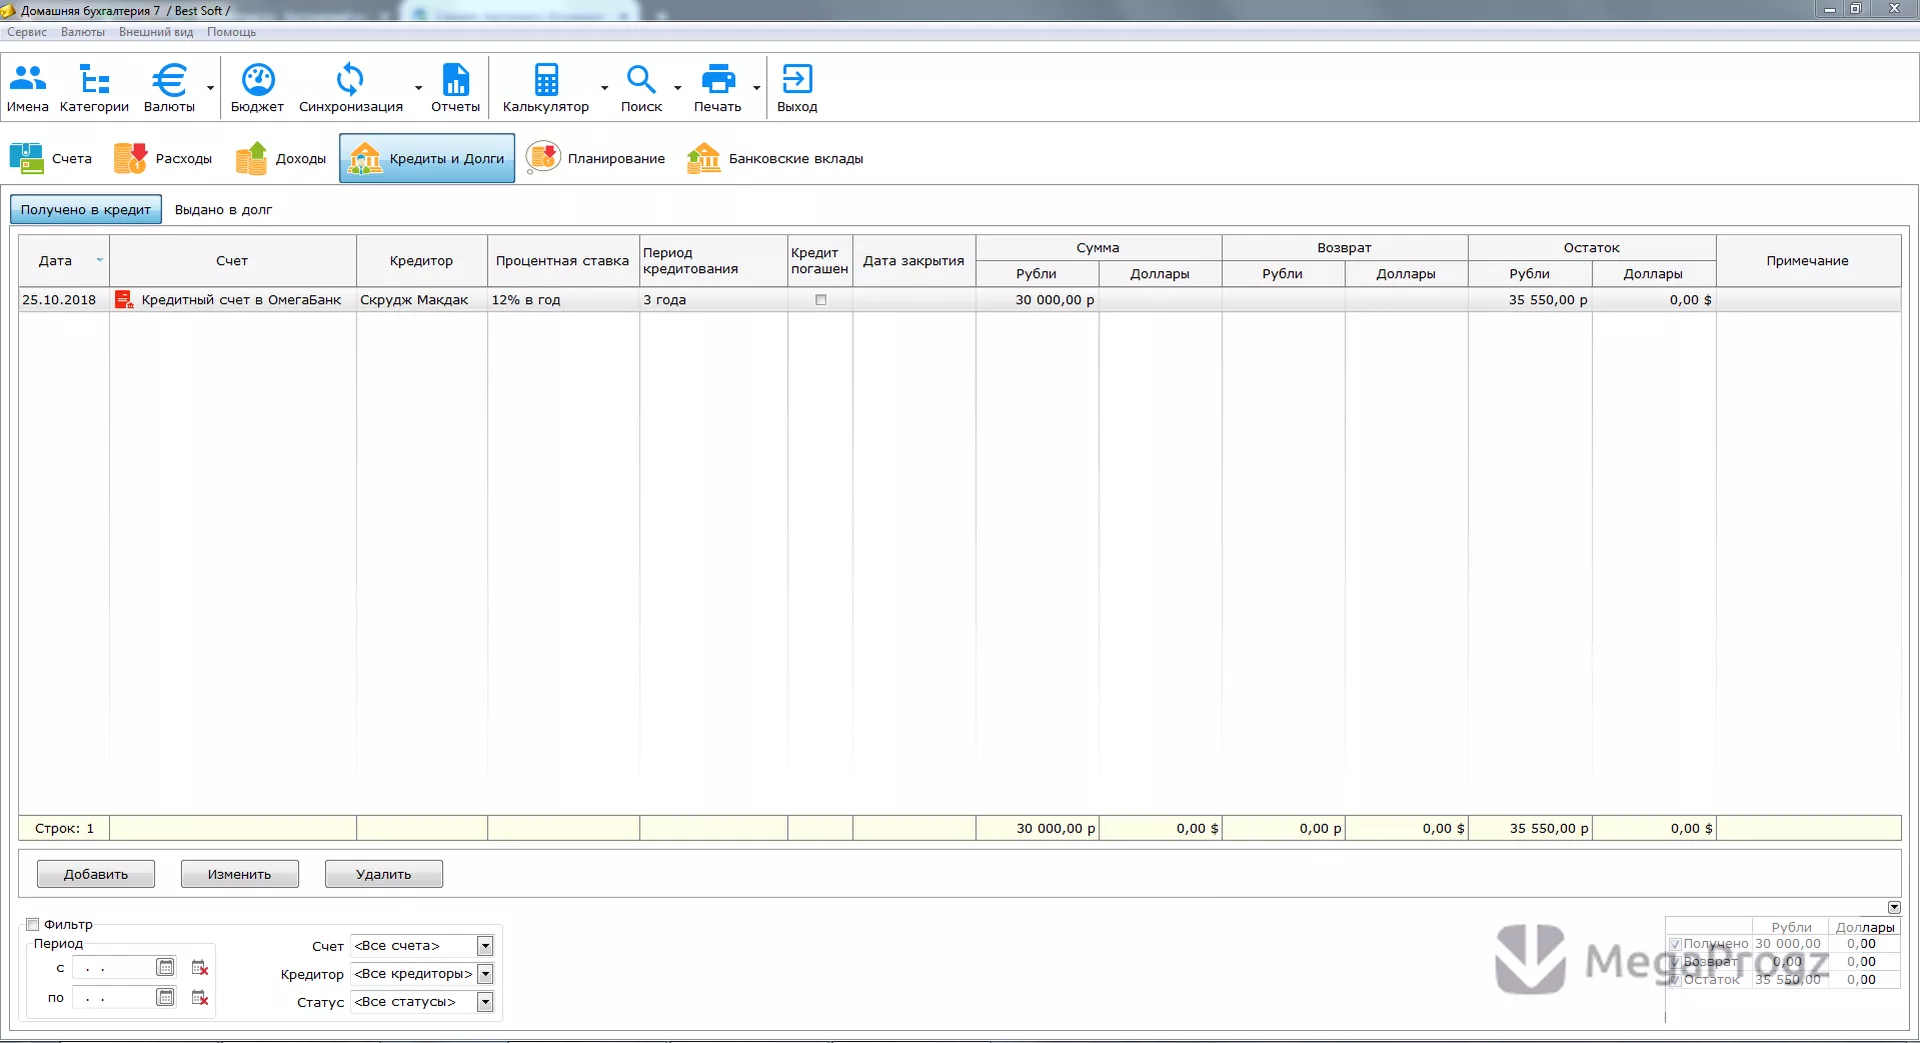Open the Категории tree icon
1920x1043 pixels.
click(x=94, y=88)
